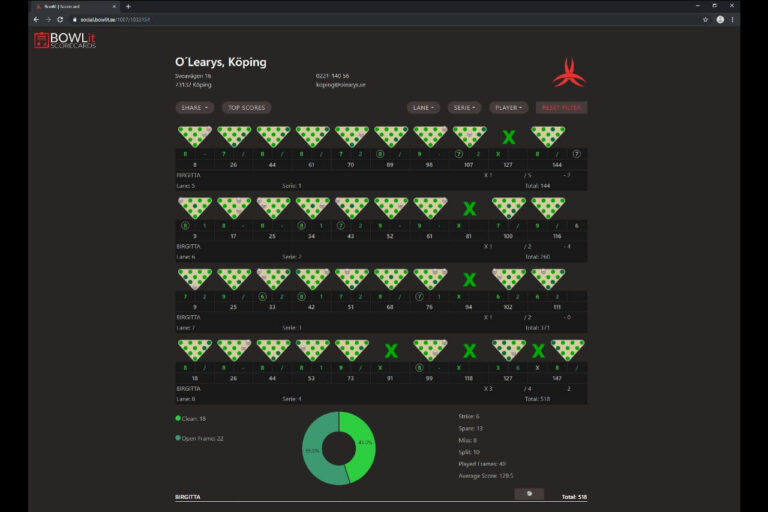Toggle the Clean legend entry
This screenshot has width=768, height=512.
pyautogui.click(x=190, y=418)
